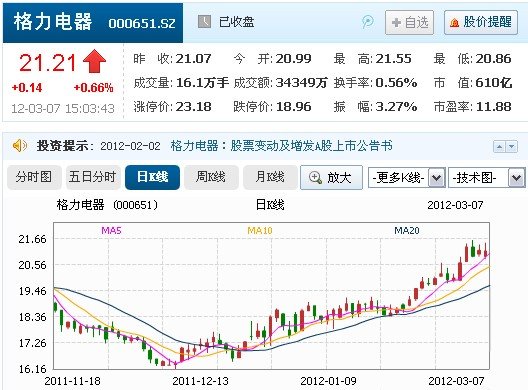Image resolution: width=528 pixels, height=390 pixels.
Task: Select the 日K线 tab
Action: [152, 177]
